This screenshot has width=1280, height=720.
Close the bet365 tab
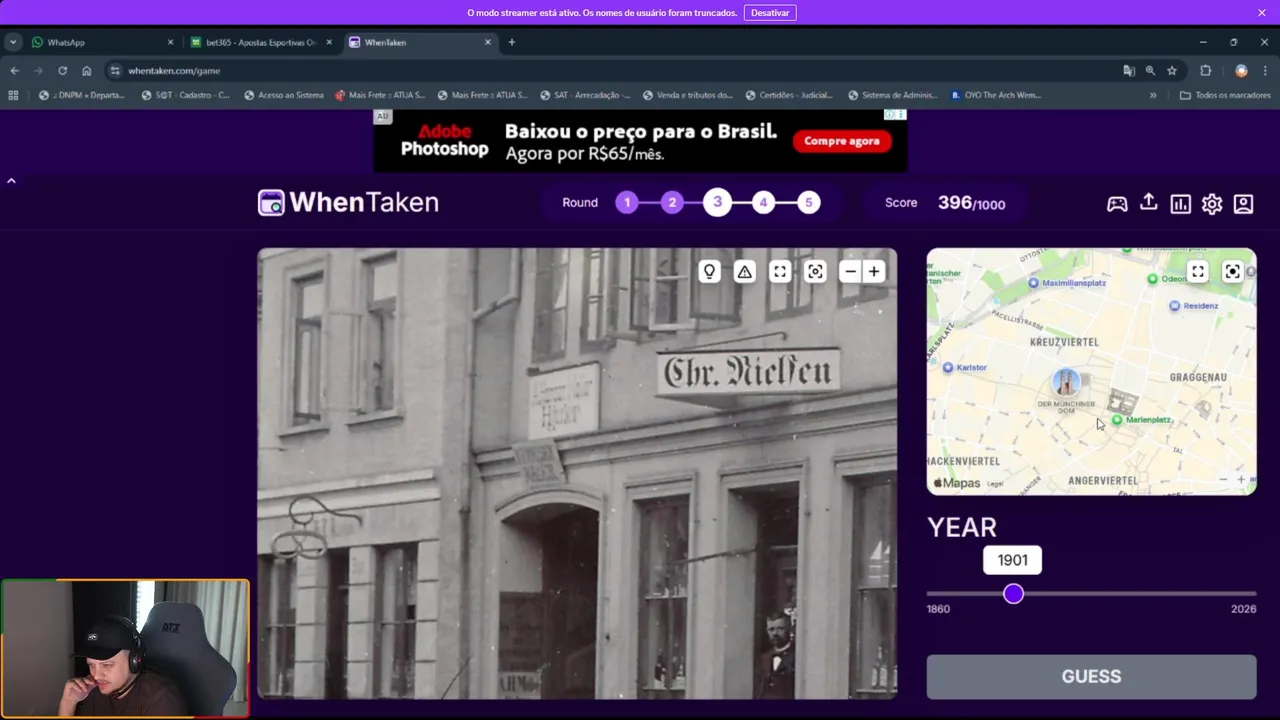point(329,42)
